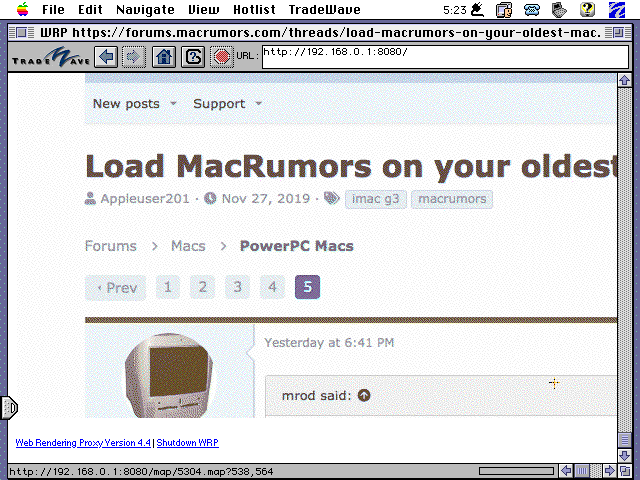Click the Forward arrow toolbar button
Viewport: 640px width, 480px height.
(x=133, y=56)
